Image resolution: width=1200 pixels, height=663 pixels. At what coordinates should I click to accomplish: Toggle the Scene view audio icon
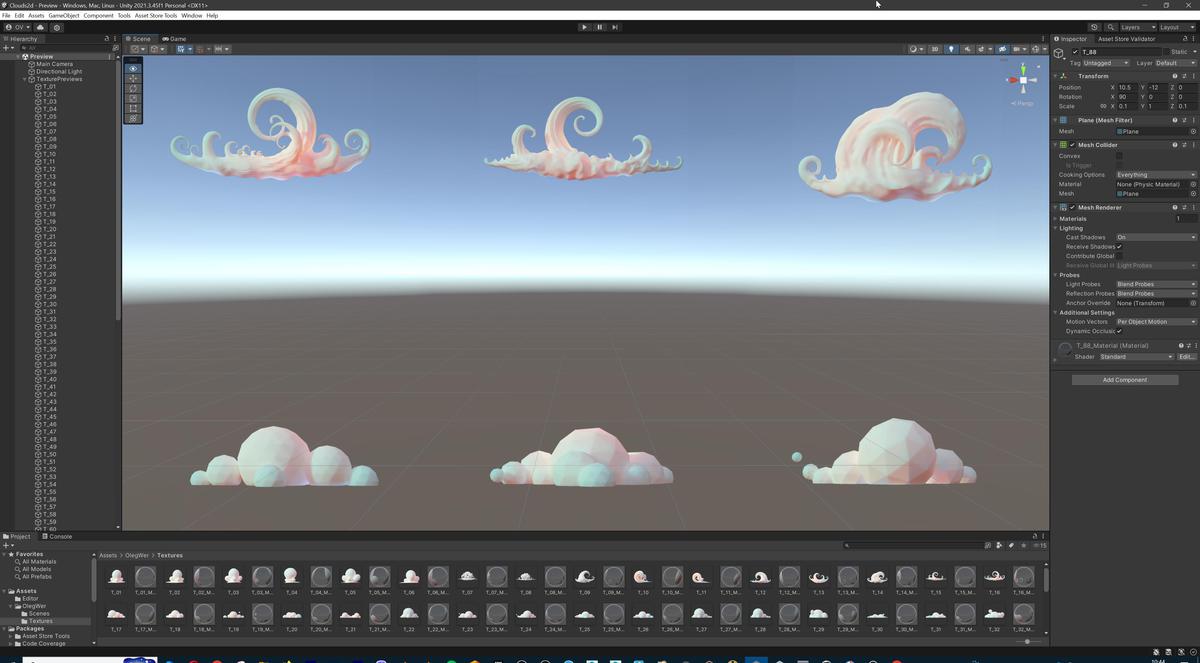967,49
